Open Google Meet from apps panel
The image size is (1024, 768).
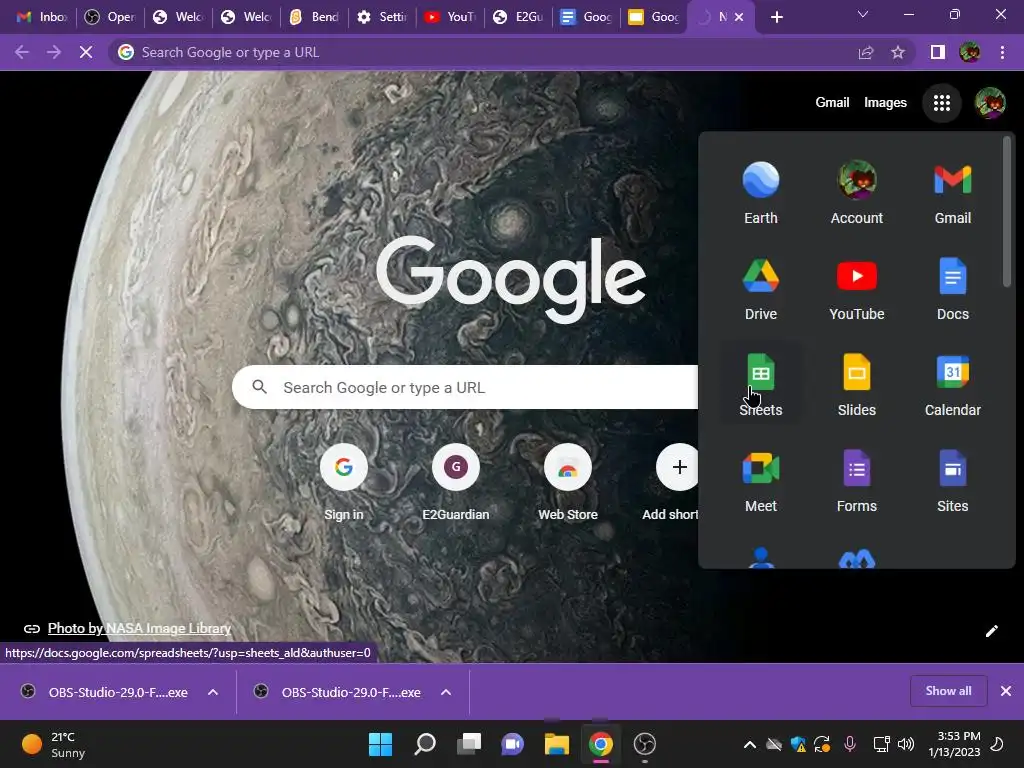pos(761,481)
